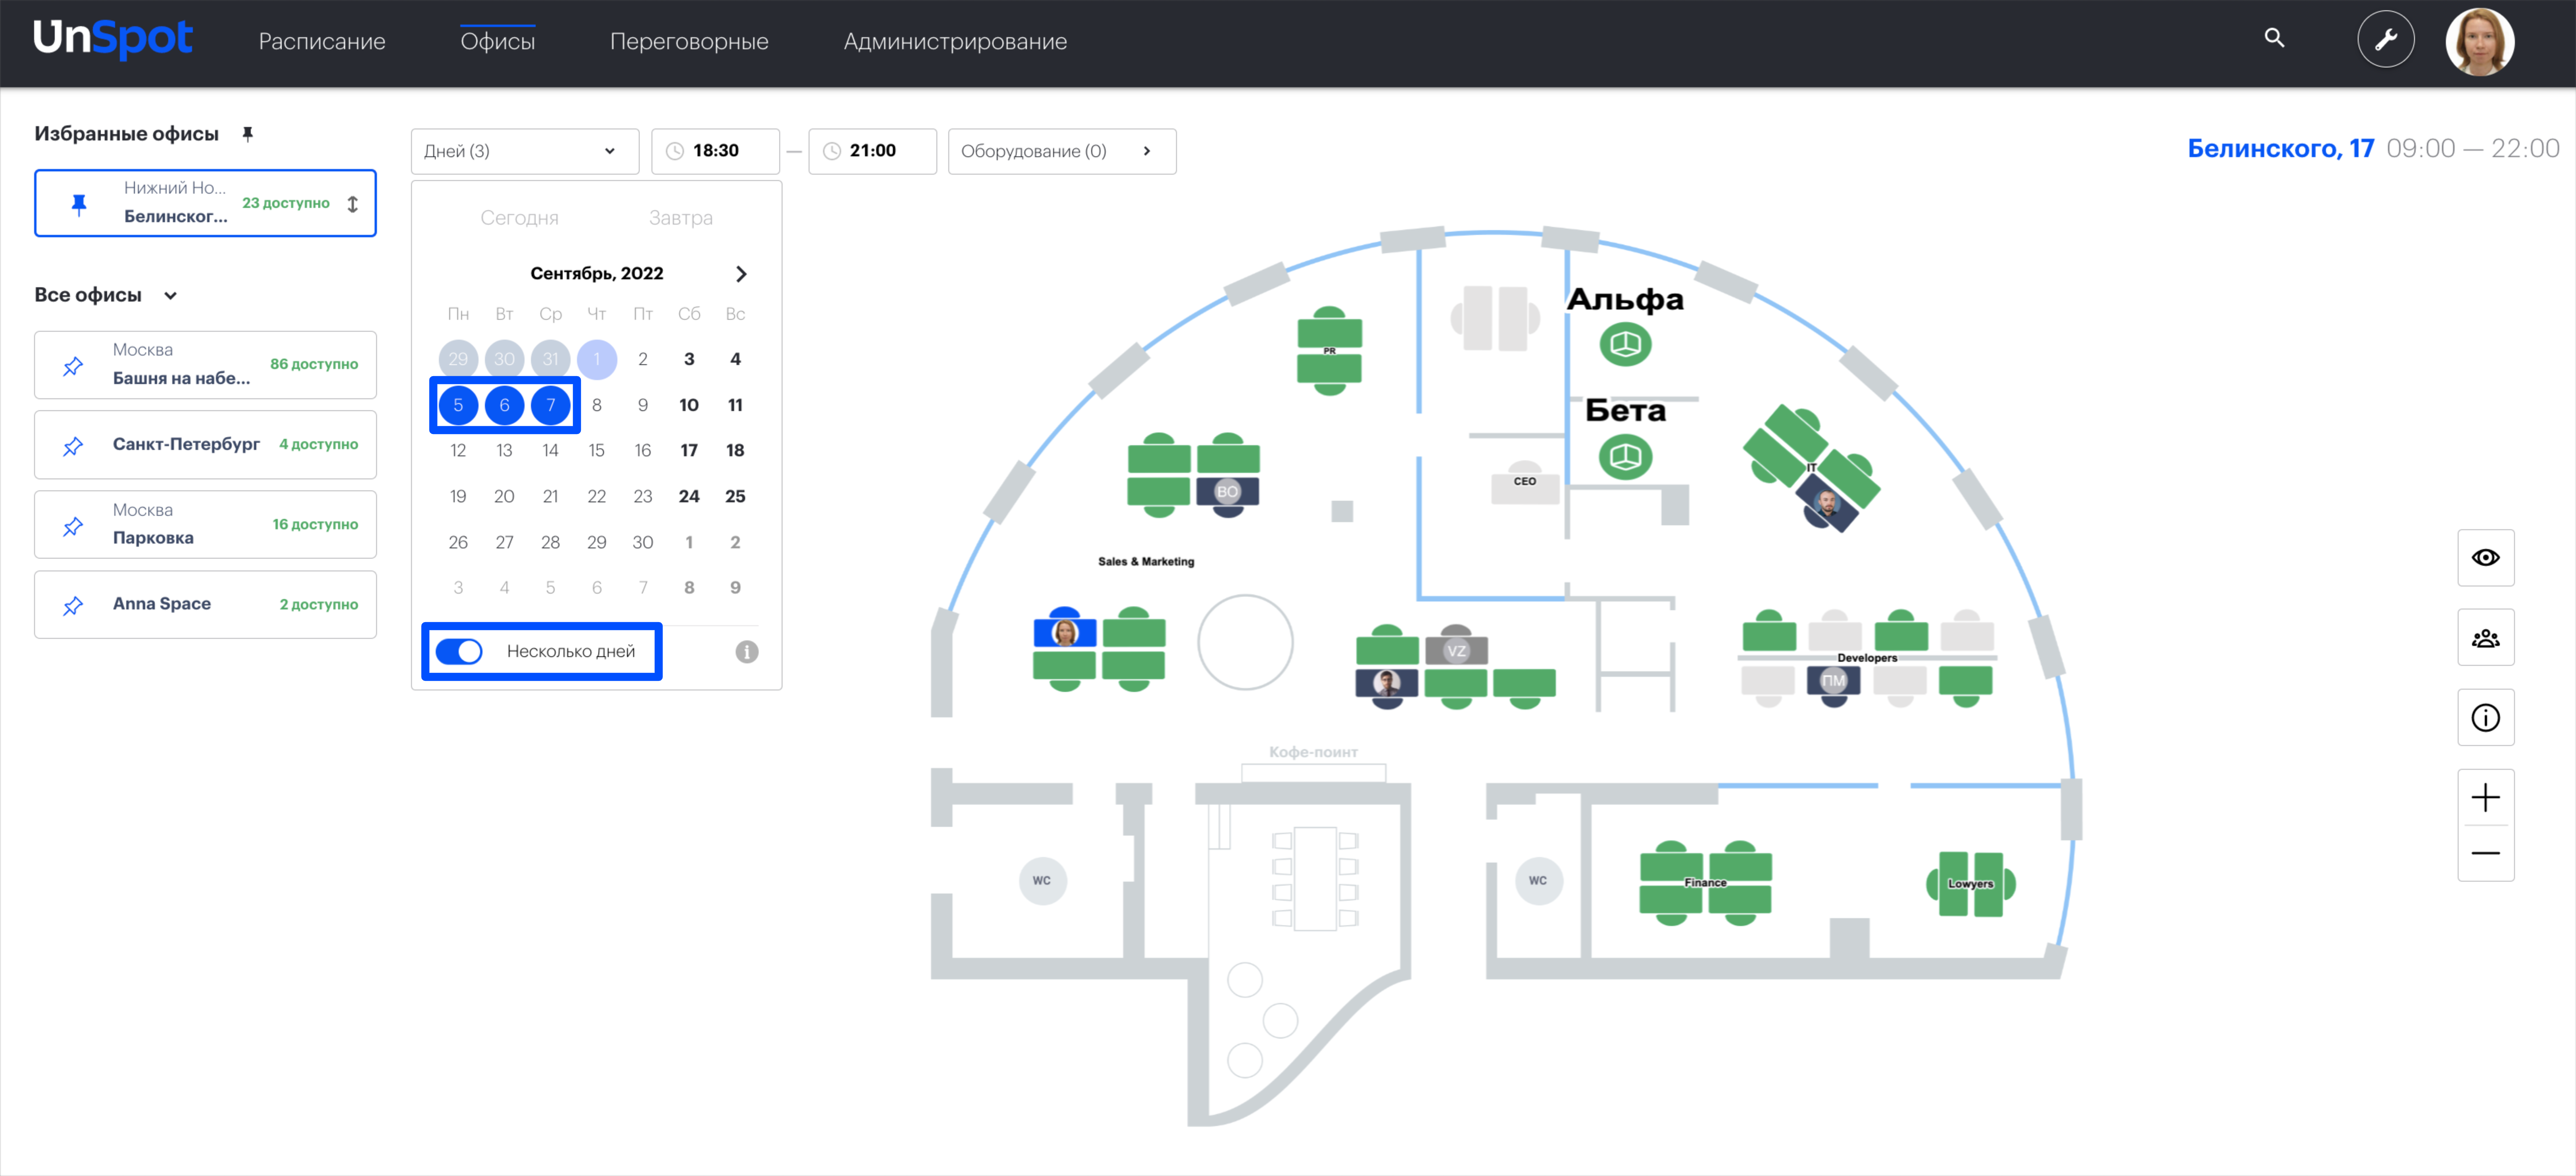Click the Кофе-поинт label
The image size is (2576, 1176).
pos(1313,752)
